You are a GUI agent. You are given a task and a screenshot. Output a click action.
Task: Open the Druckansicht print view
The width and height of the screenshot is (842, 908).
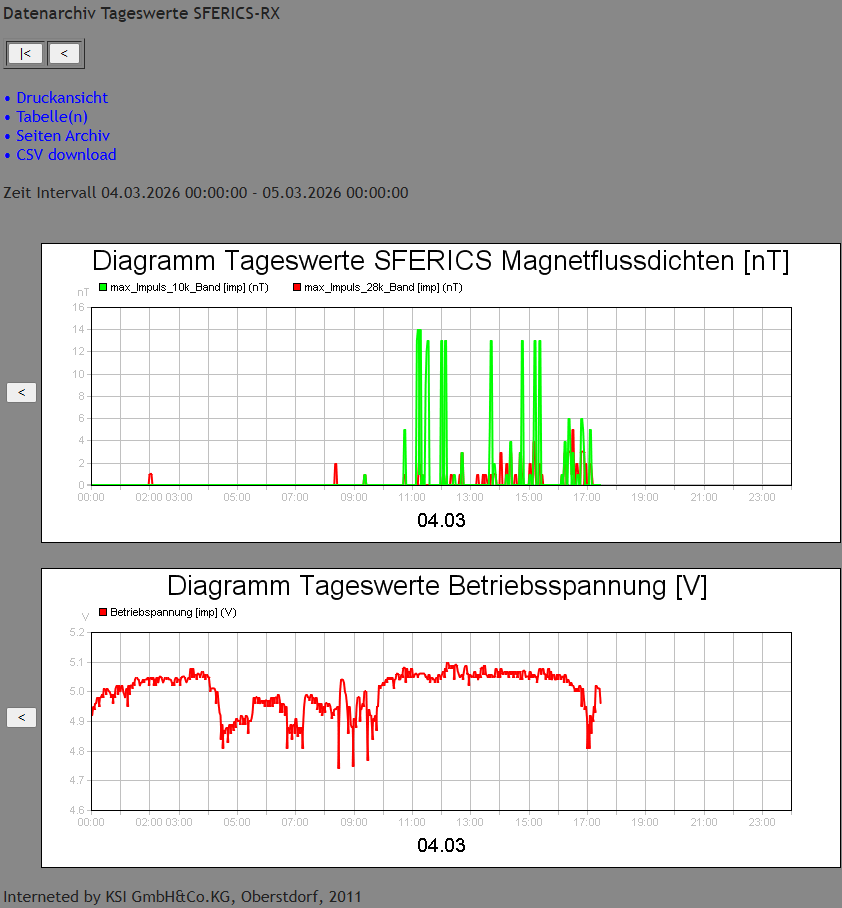(x=62, y=97)
